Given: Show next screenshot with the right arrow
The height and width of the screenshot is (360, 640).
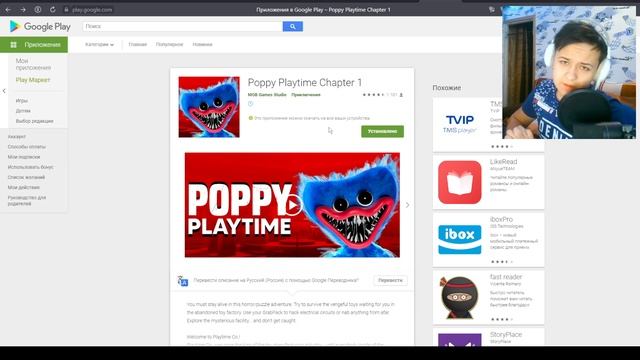Looking at the screenshot, I should coord(407,205).
